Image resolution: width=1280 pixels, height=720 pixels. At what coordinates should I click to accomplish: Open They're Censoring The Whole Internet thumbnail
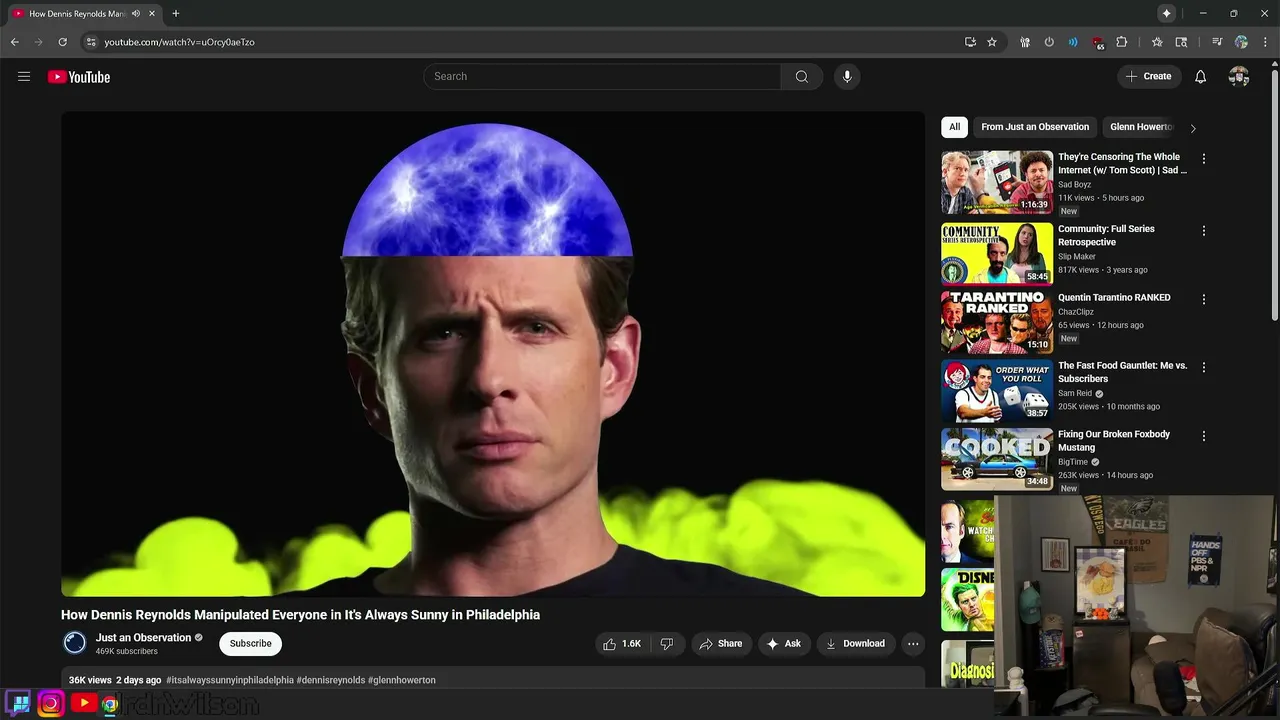coord(997,182)
